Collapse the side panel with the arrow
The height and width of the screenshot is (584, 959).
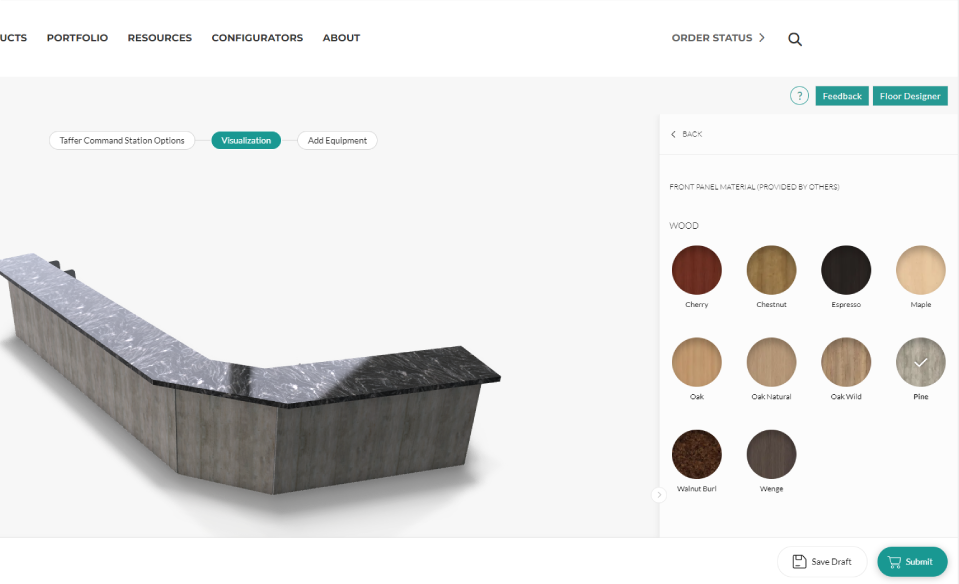tap(659, 495)
